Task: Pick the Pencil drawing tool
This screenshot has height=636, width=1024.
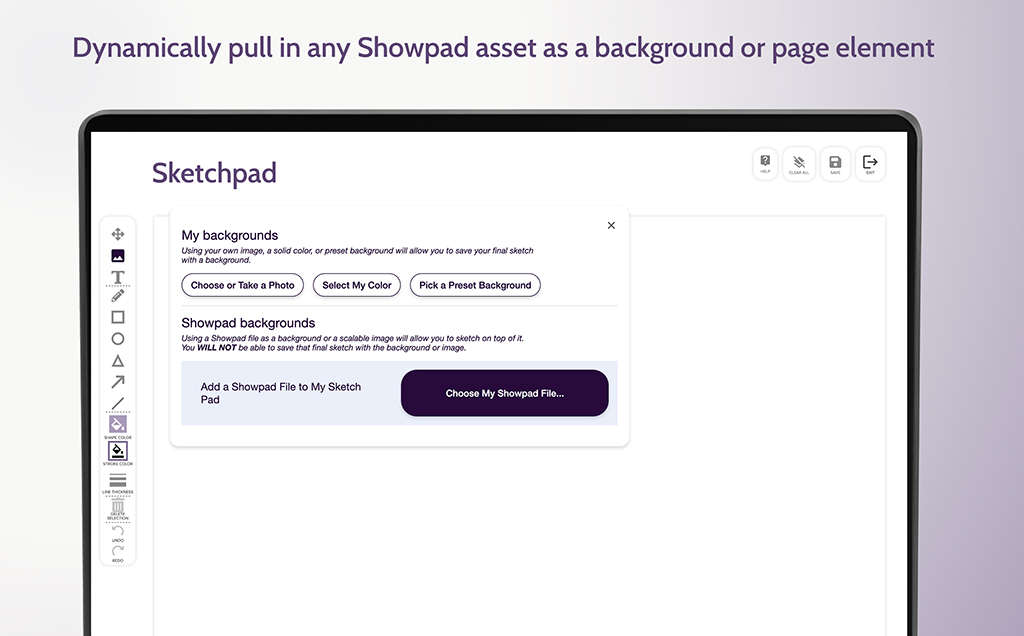Action: (118, 296)
